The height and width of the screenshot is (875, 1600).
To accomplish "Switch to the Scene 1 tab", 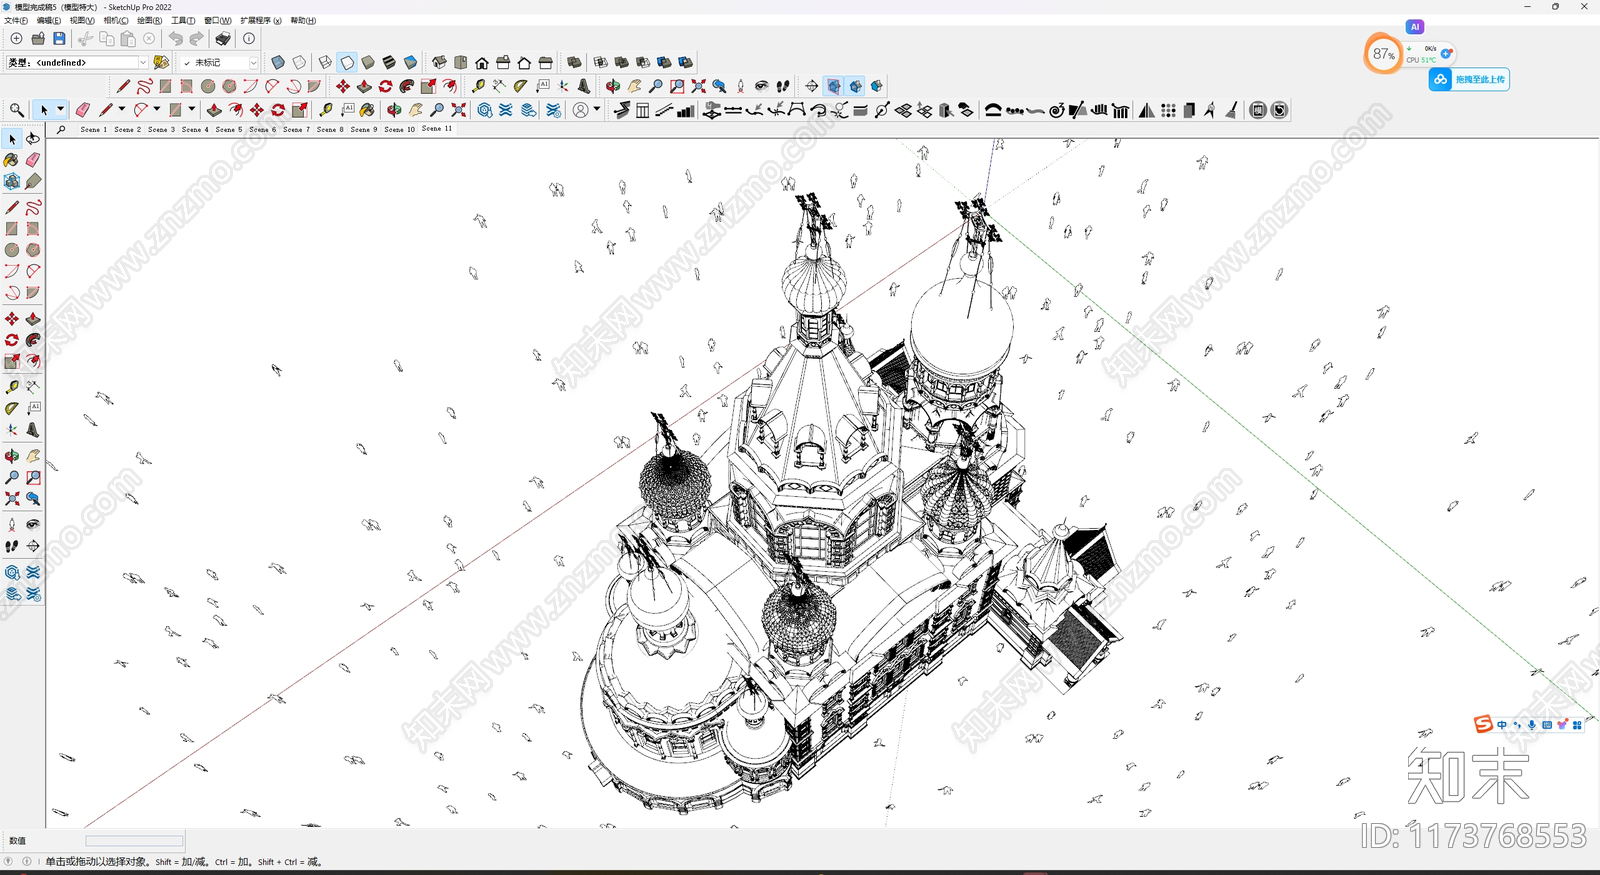I will point(93,129).
